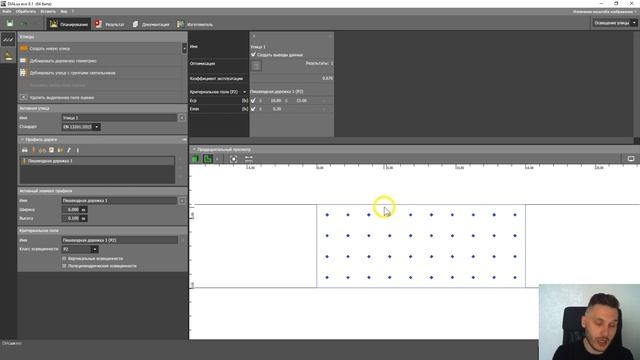Click the undo/redo arrow icon beside Save
The height and width of the screenshot is (360, 640).
click(x=24, y=24)
